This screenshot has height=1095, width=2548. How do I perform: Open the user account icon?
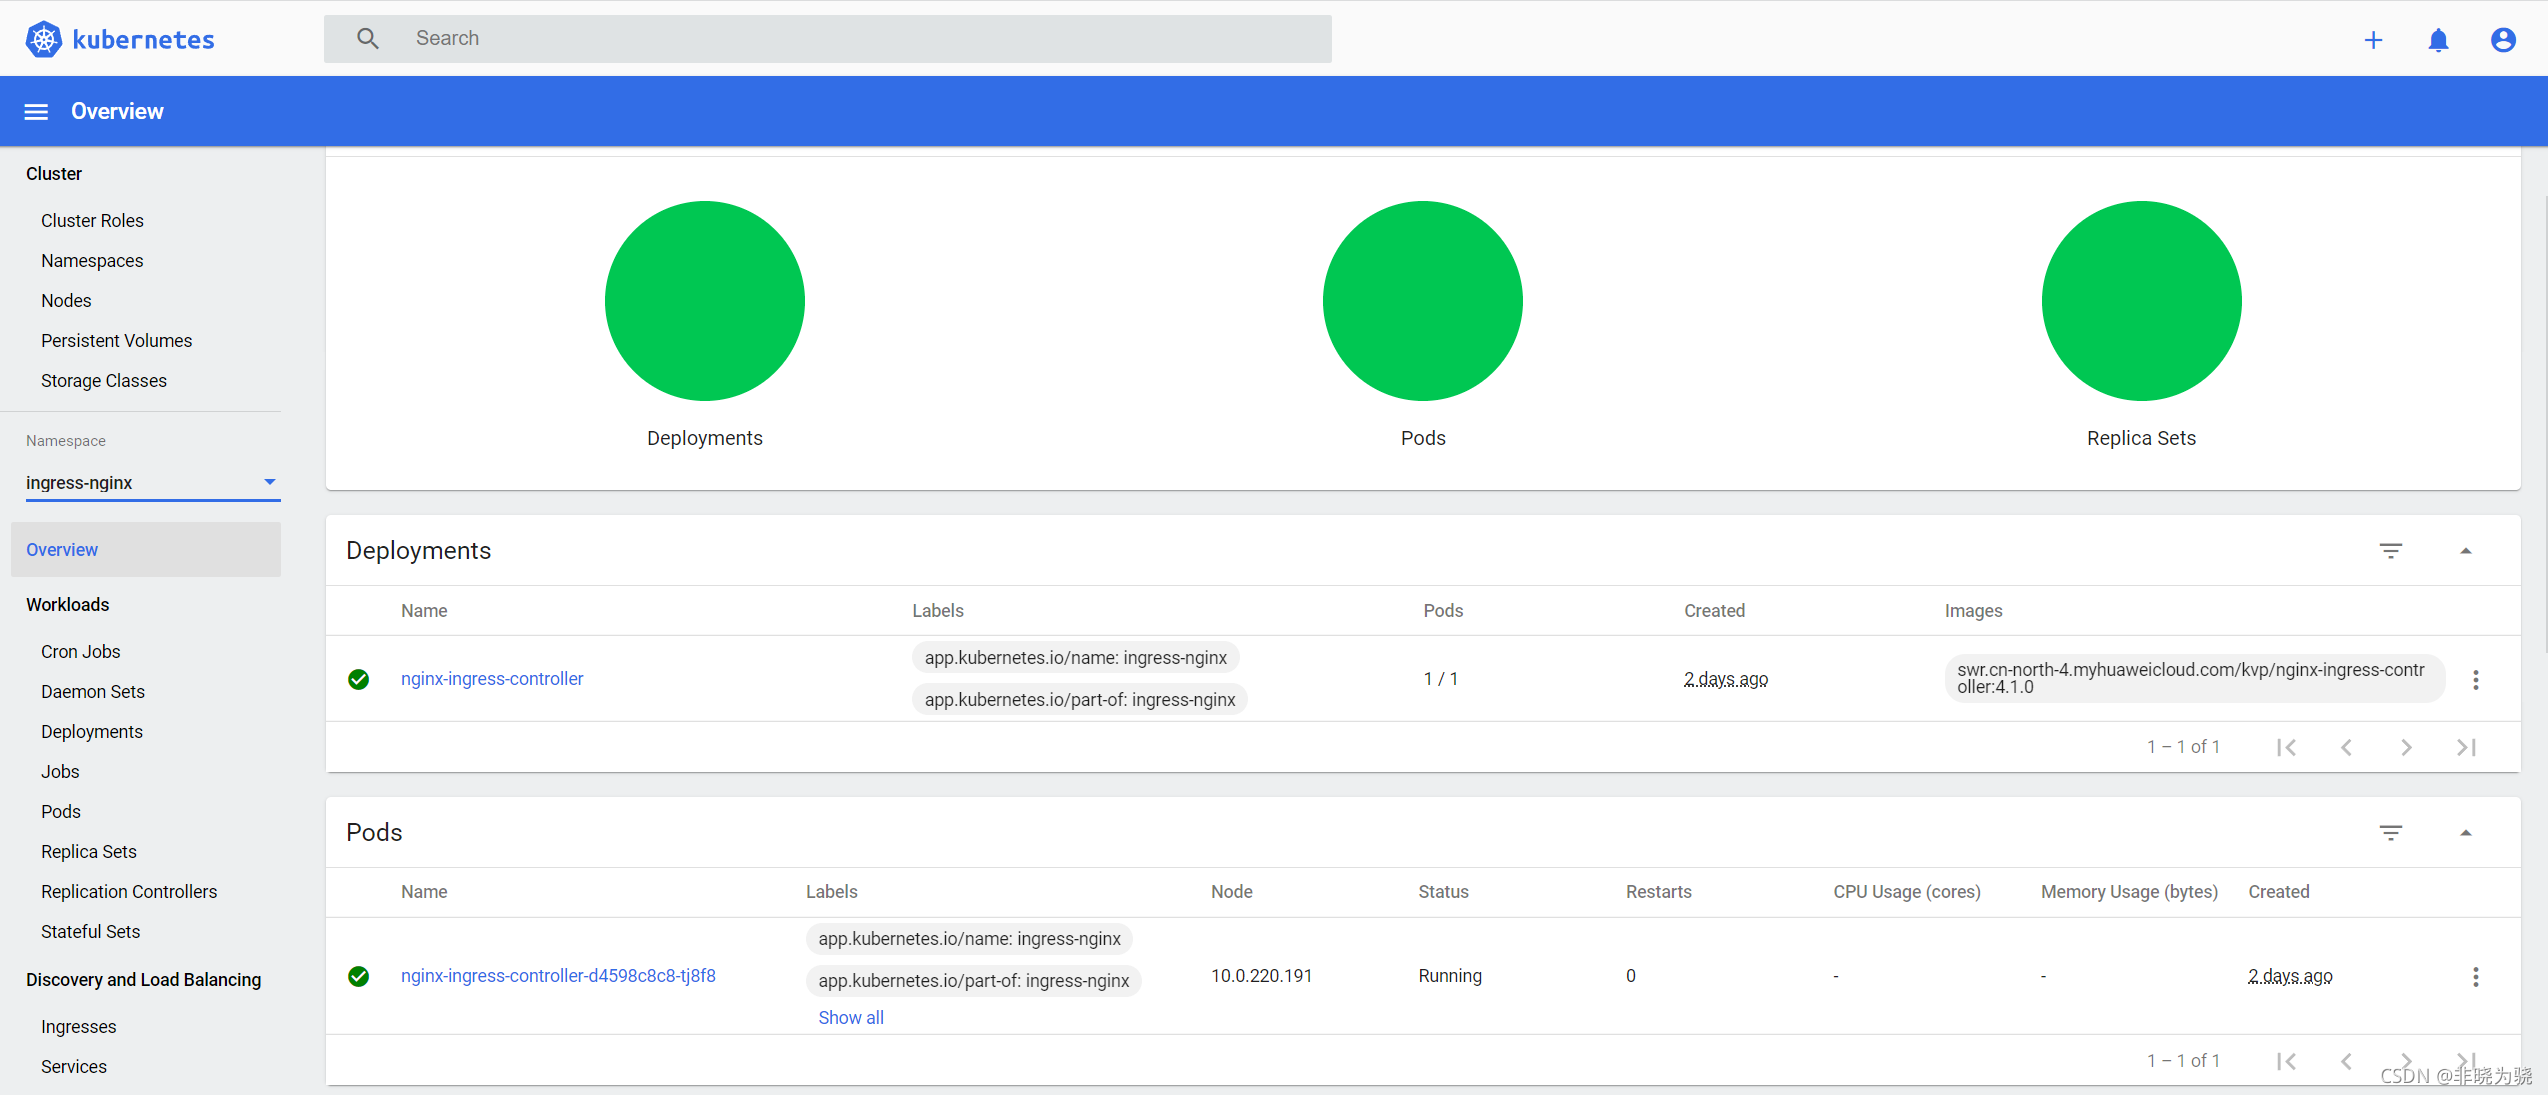click(2503, 39)
